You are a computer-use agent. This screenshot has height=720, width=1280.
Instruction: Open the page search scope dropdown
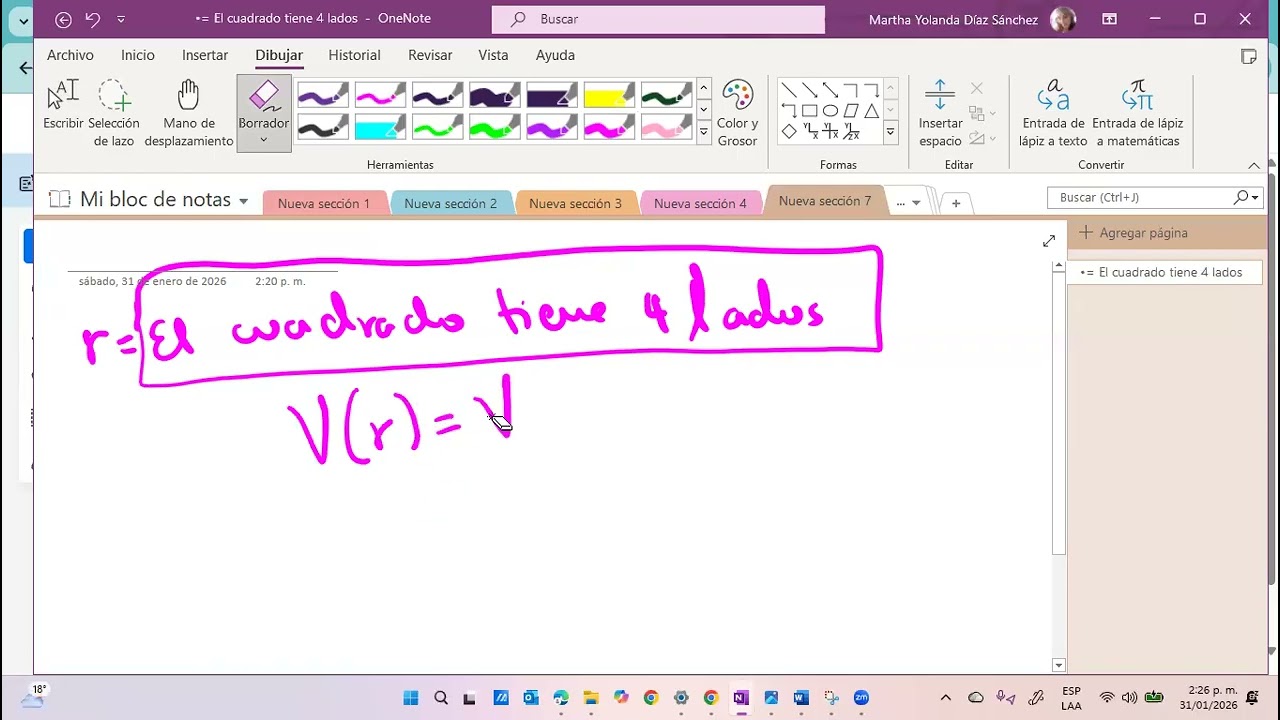(x=1256, y=198)
